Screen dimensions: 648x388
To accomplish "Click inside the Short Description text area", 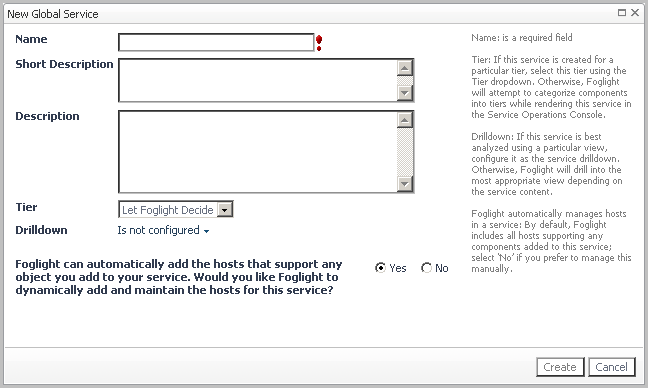I will tap(257, 80).
